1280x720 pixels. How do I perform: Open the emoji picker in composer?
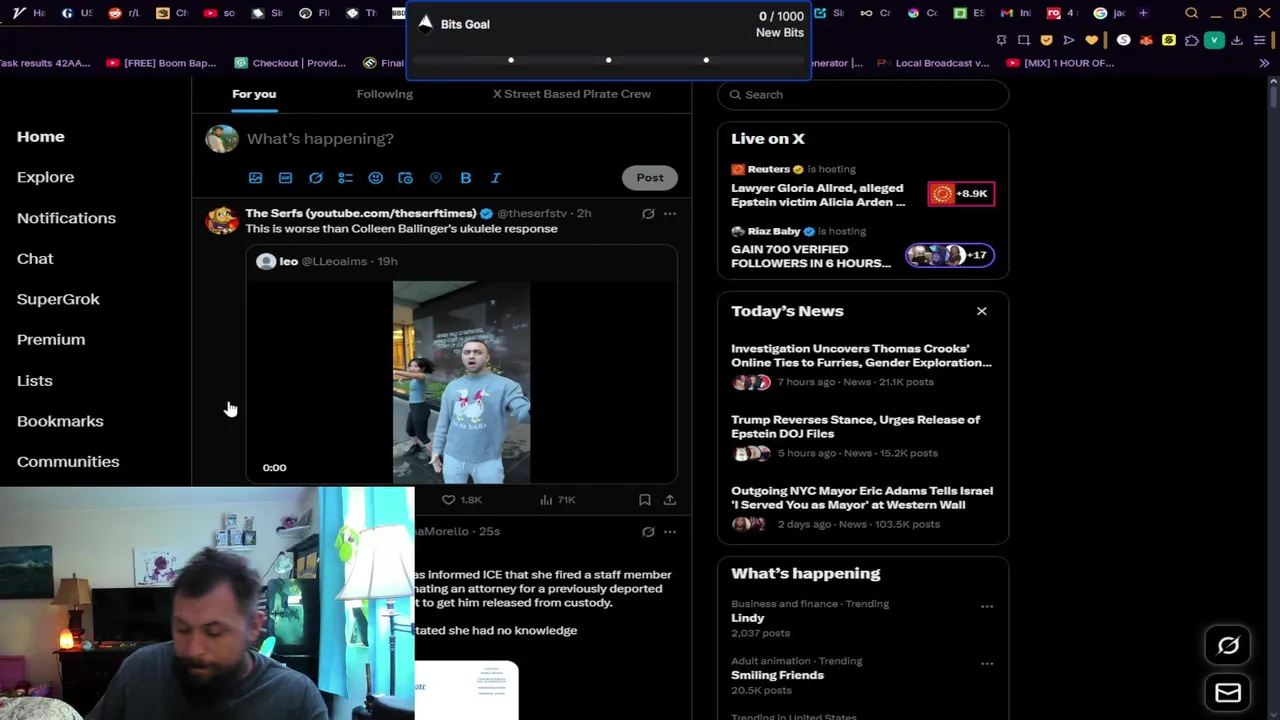(375, 178)
